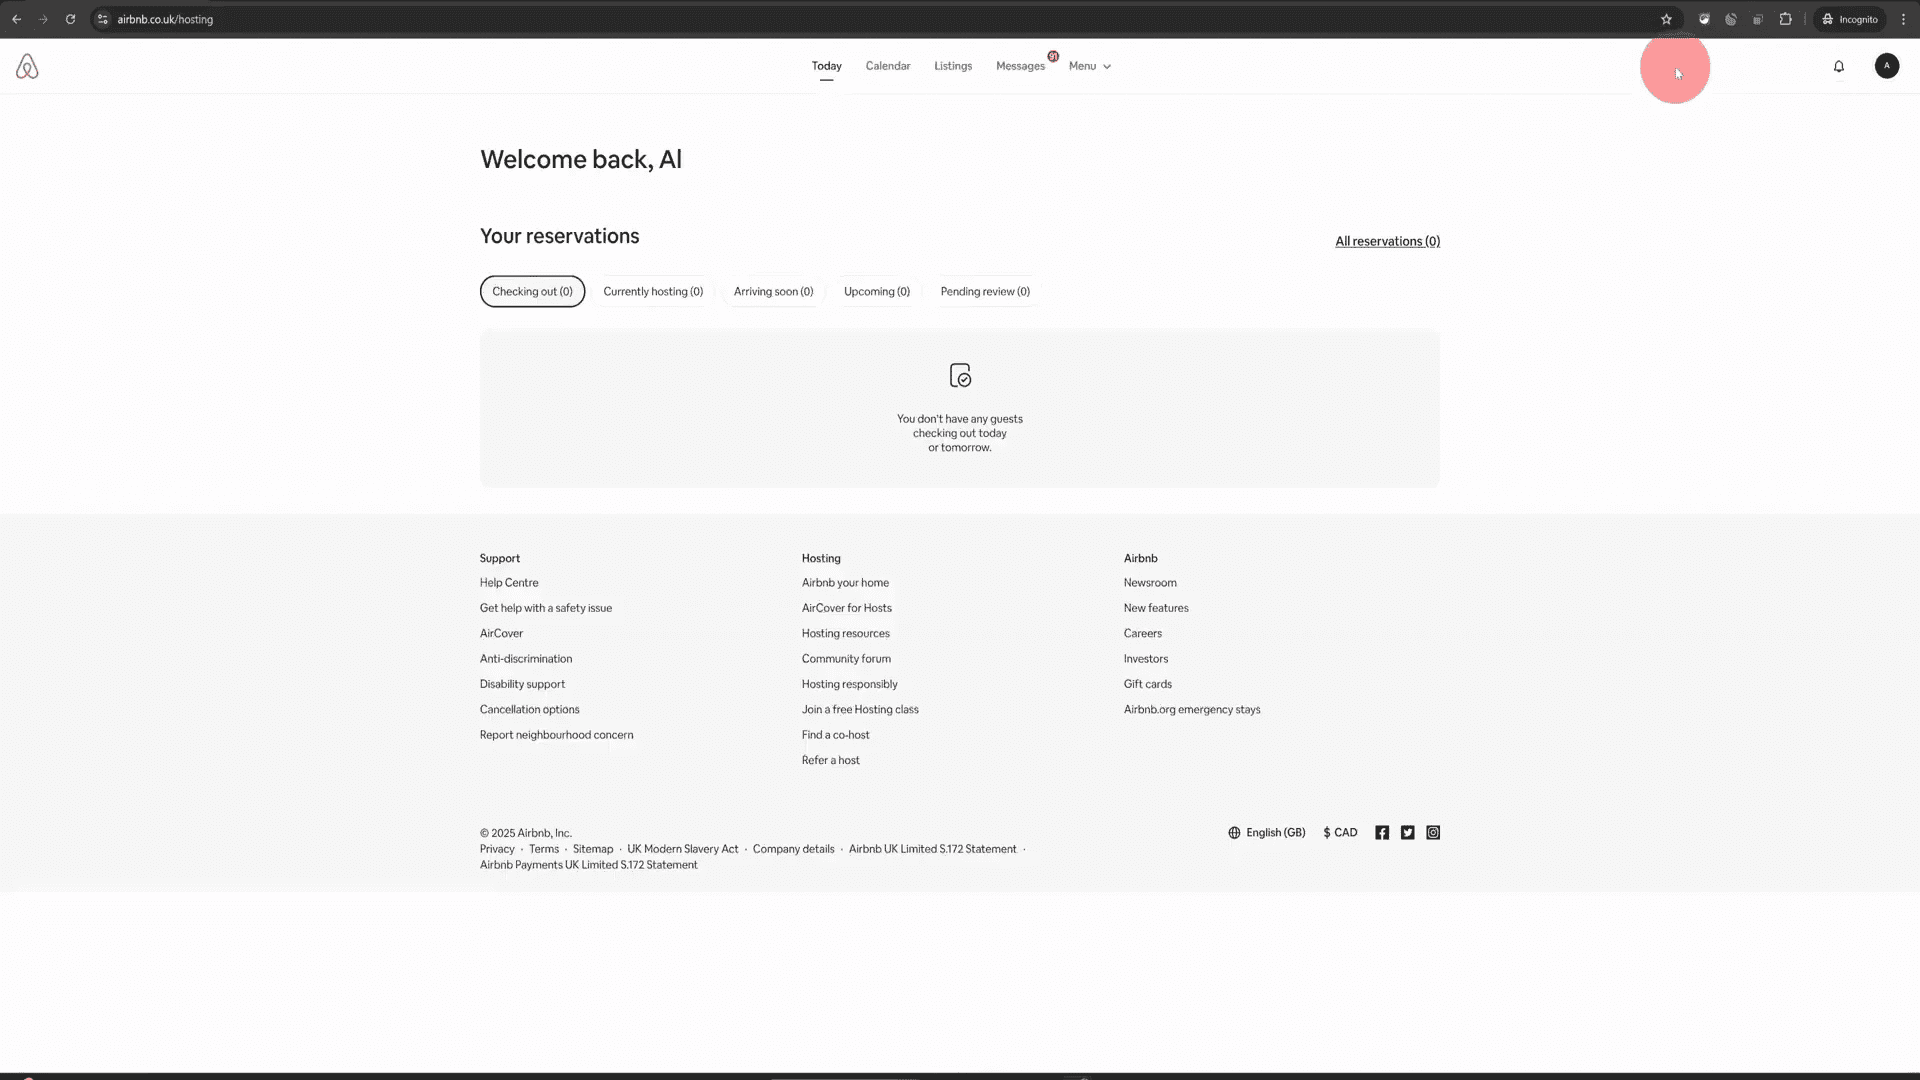Screen dimensions: 1920x1080
Task: Go to the Listings tab
Action: point(952,66)
